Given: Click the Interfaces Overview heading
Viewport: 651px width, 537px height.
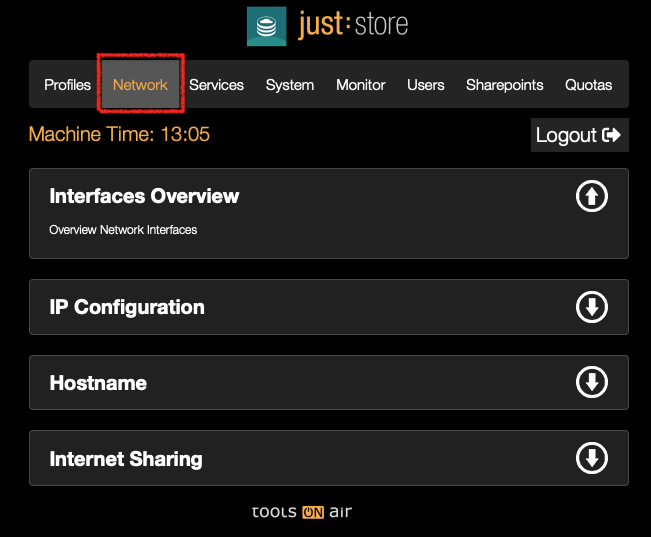Looking at the screenshot, I should pos(144,196).
